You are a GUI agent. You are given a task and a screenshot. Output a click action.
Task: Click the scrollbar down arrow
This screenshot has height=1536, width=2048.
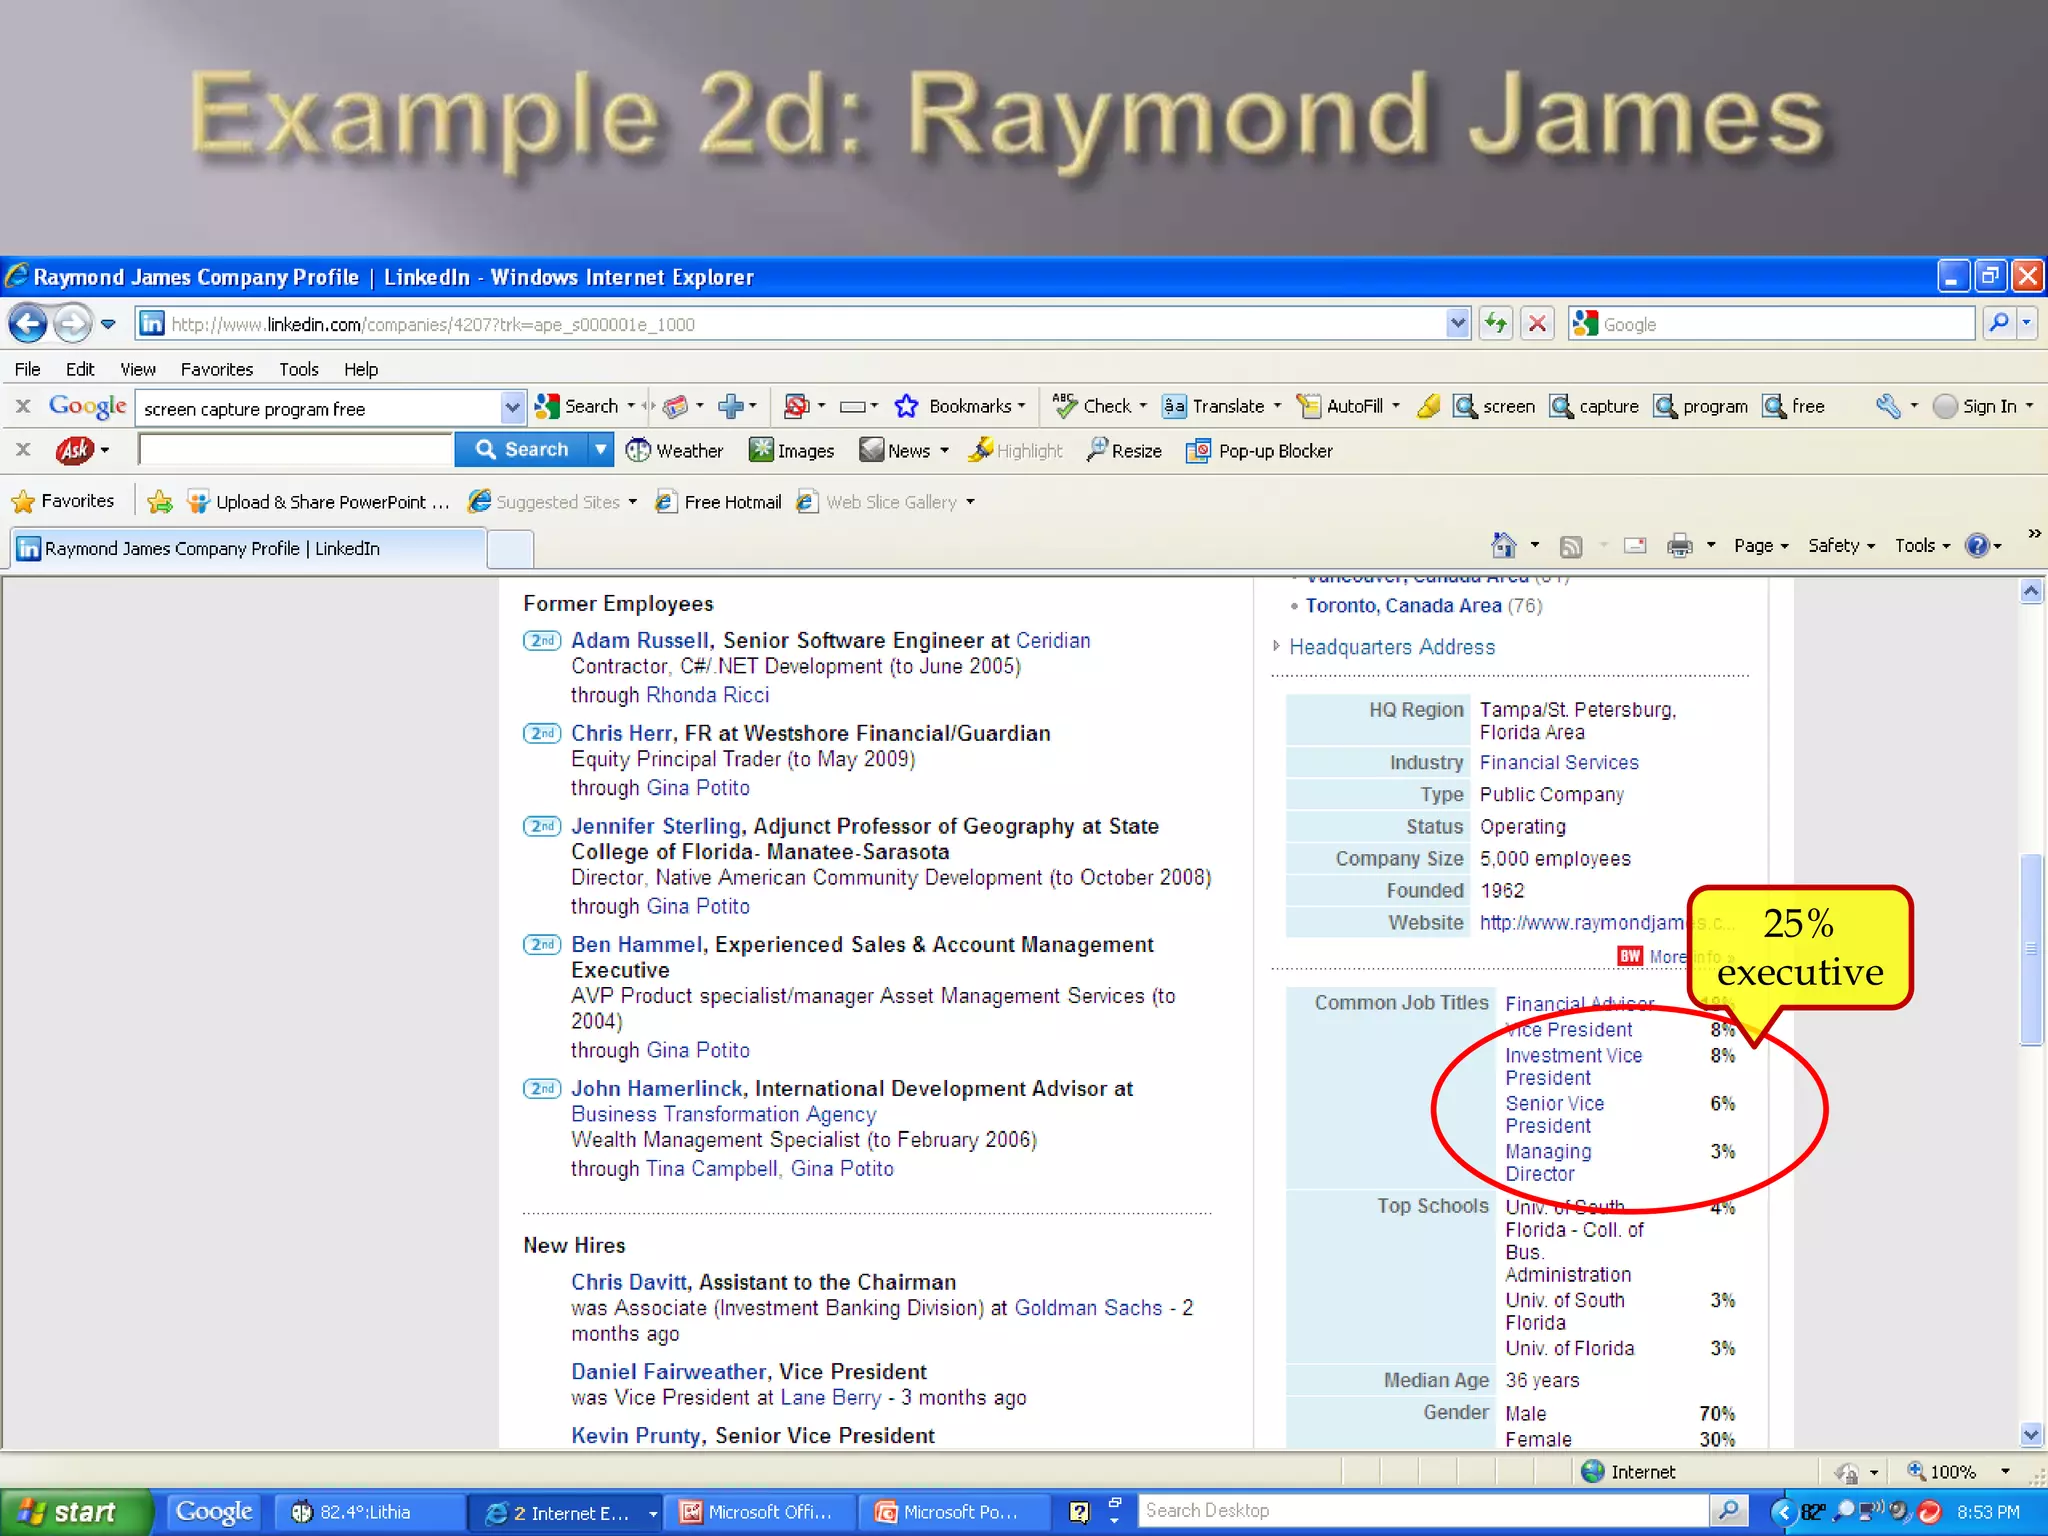(x=2030, y=1434)
